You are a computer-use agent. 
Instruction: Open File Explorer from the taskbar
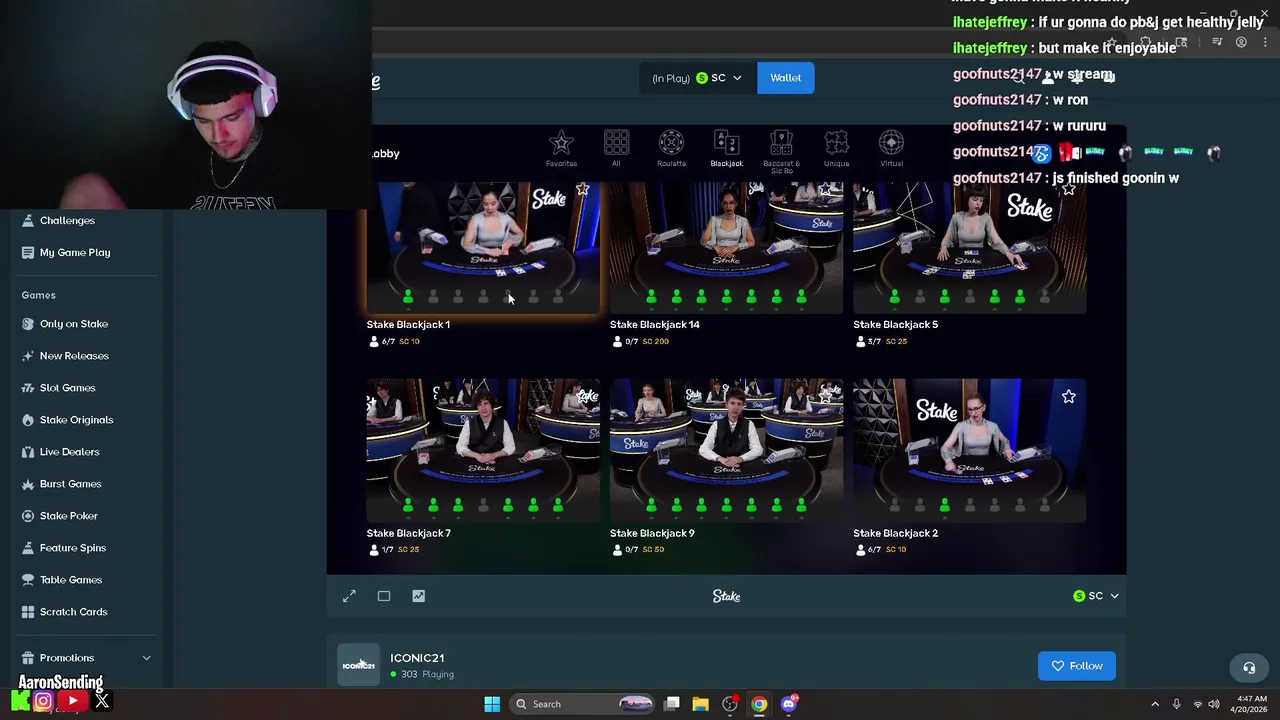click(700, 704)
